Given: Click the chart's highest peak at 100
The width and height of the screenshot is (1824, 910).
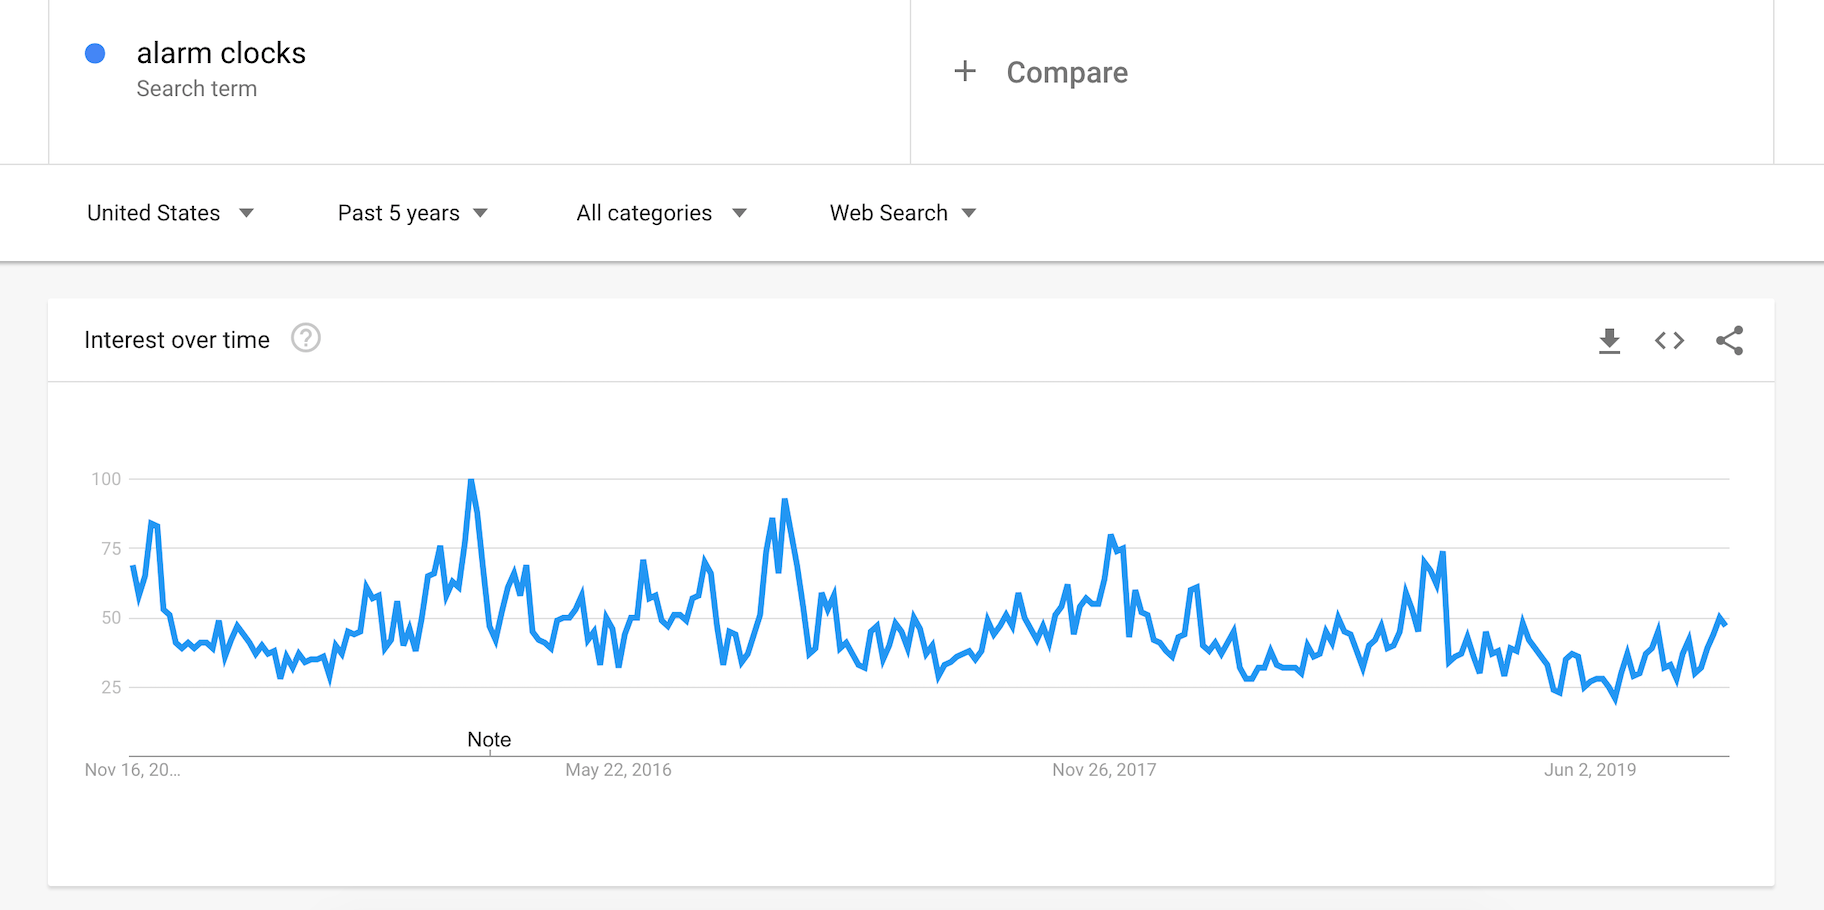Looking at the screenshot, I should pos(471,482).
